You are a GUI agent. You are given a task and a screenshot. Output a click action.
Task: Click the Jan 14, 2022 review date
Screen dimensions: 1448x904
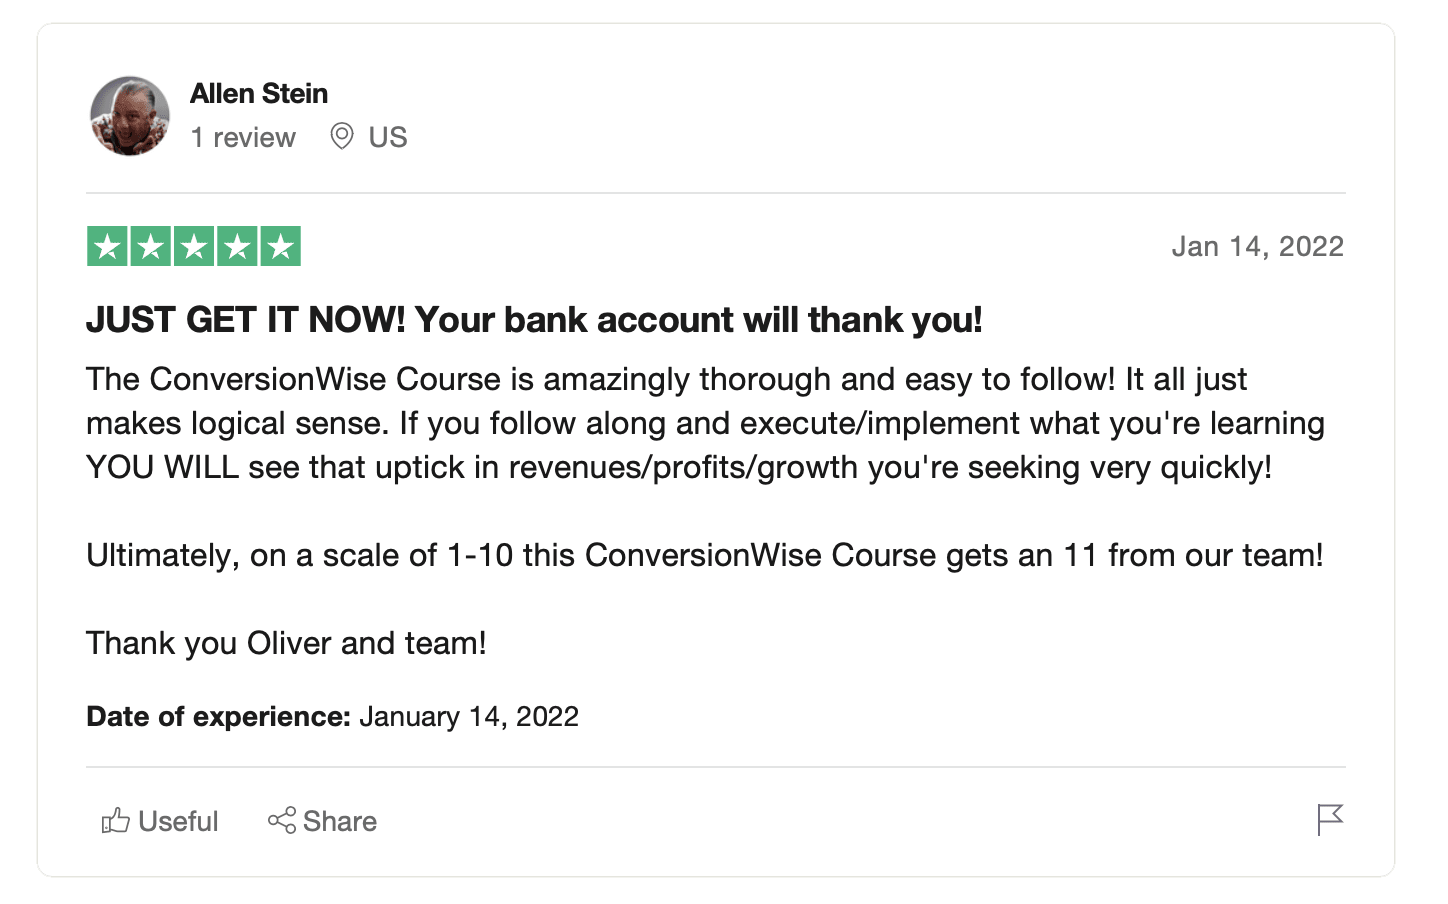click(1257, 247)
